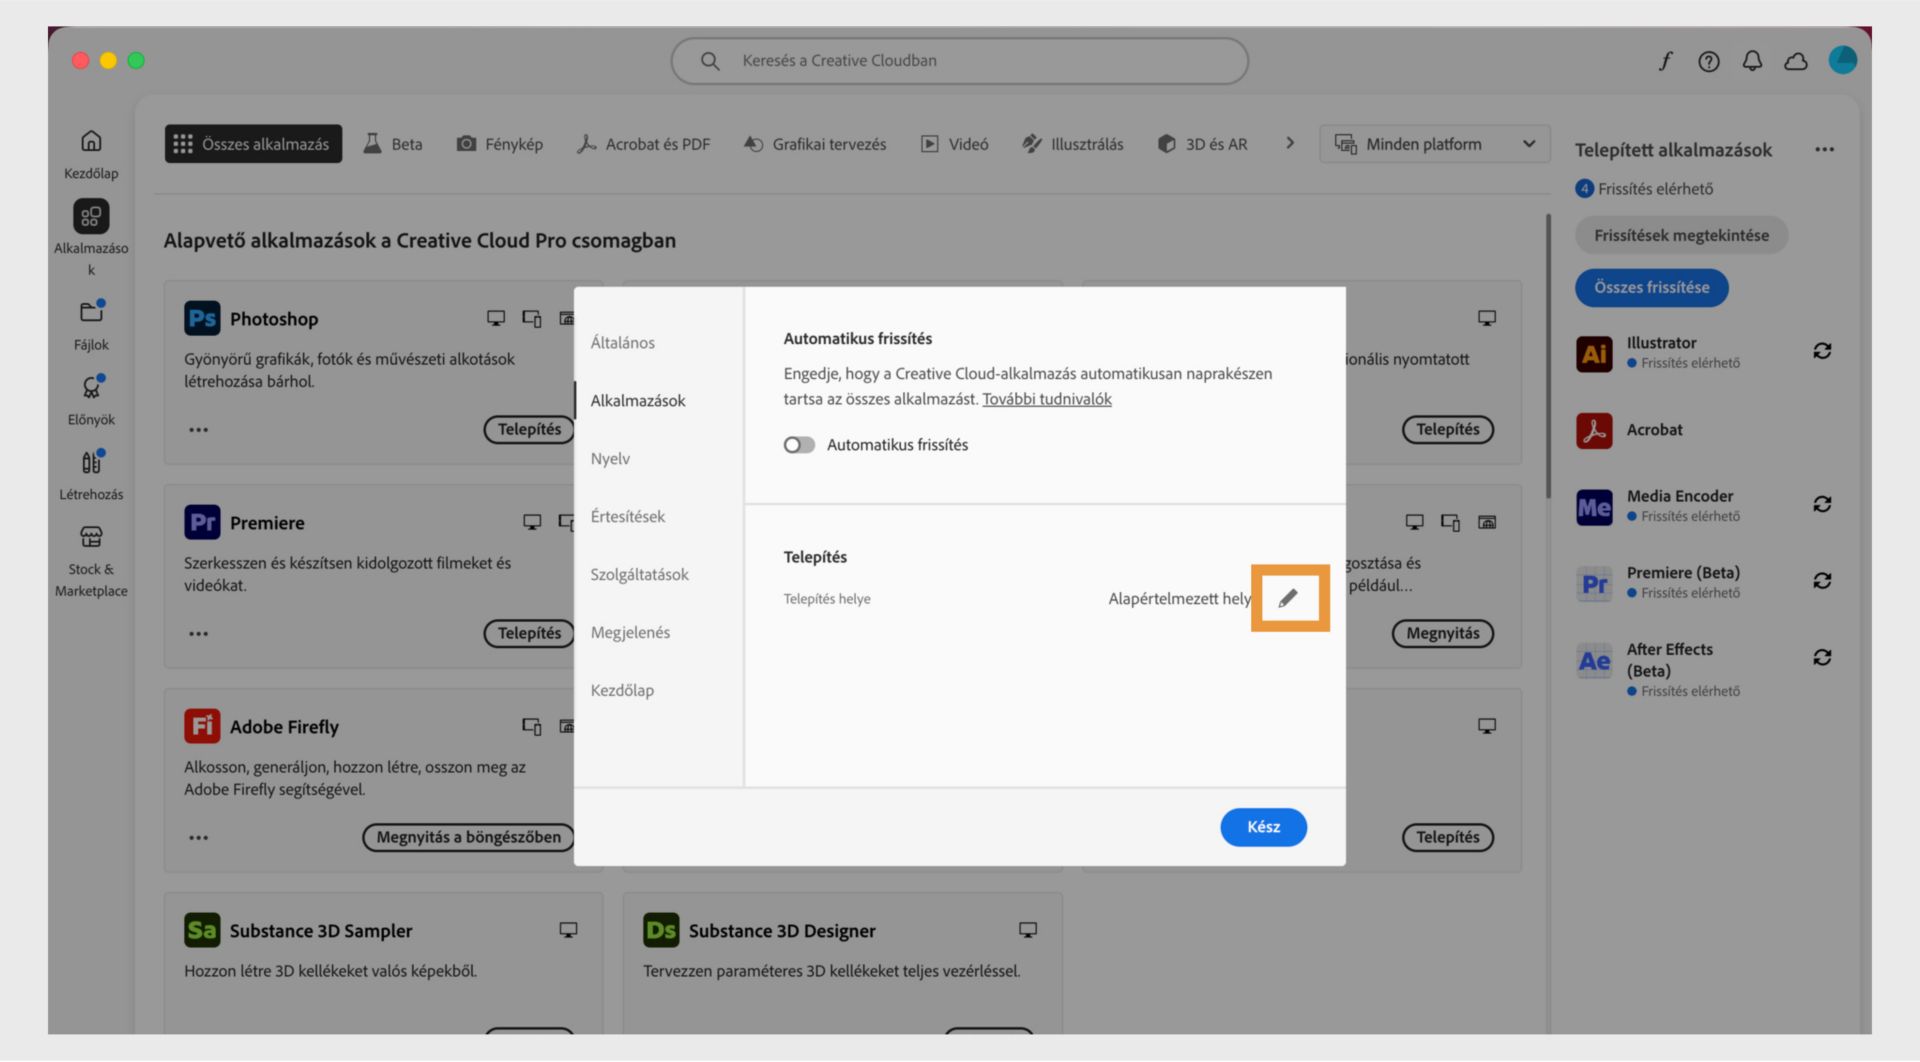Select the Összes alkalmazás filter
The width and height of the screenshot is (1920, 1062).
click(253, 144)
